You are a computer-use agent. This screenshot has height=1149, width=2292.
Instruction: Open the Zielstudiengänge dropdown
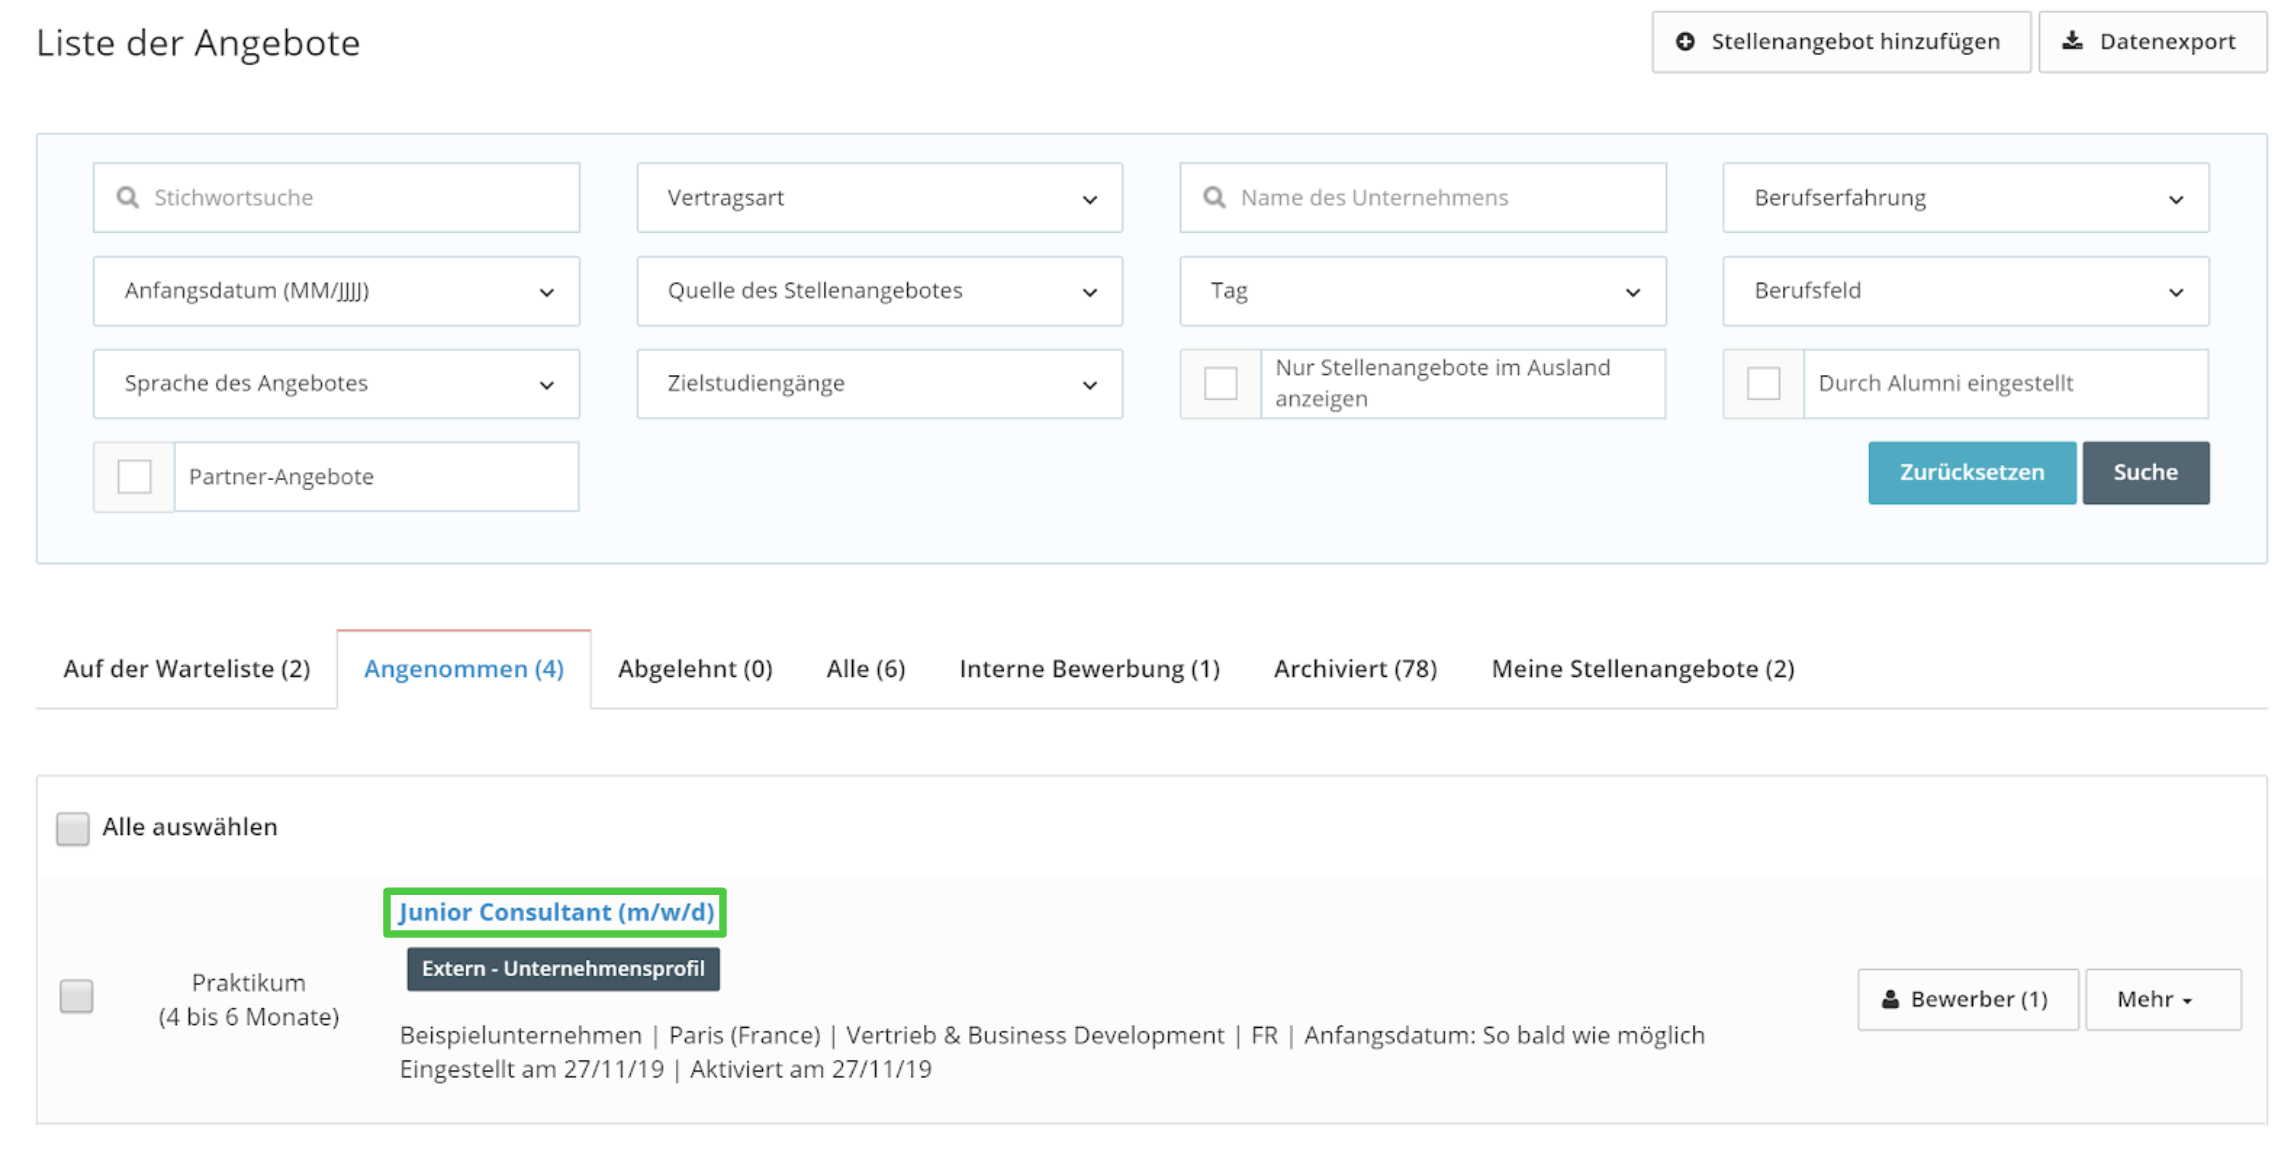click(879, 384)
